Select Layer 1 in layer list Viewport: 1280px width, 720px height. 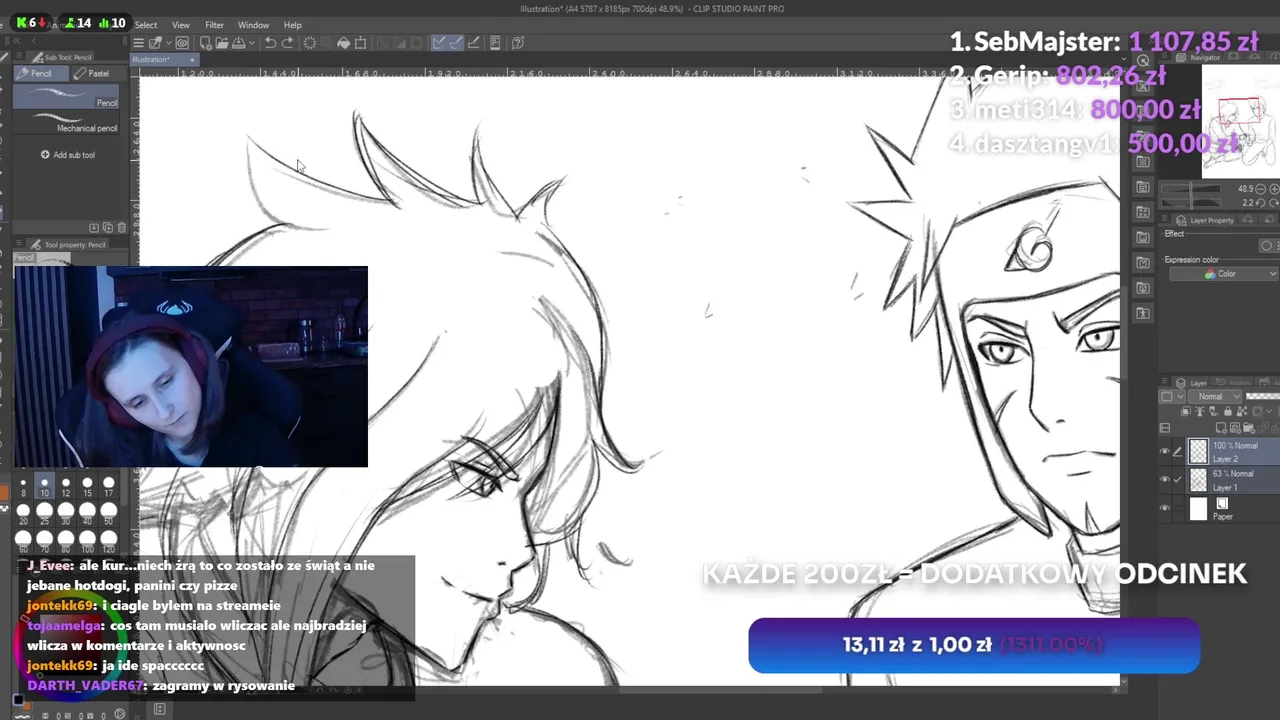click(x=1233, y=480)
